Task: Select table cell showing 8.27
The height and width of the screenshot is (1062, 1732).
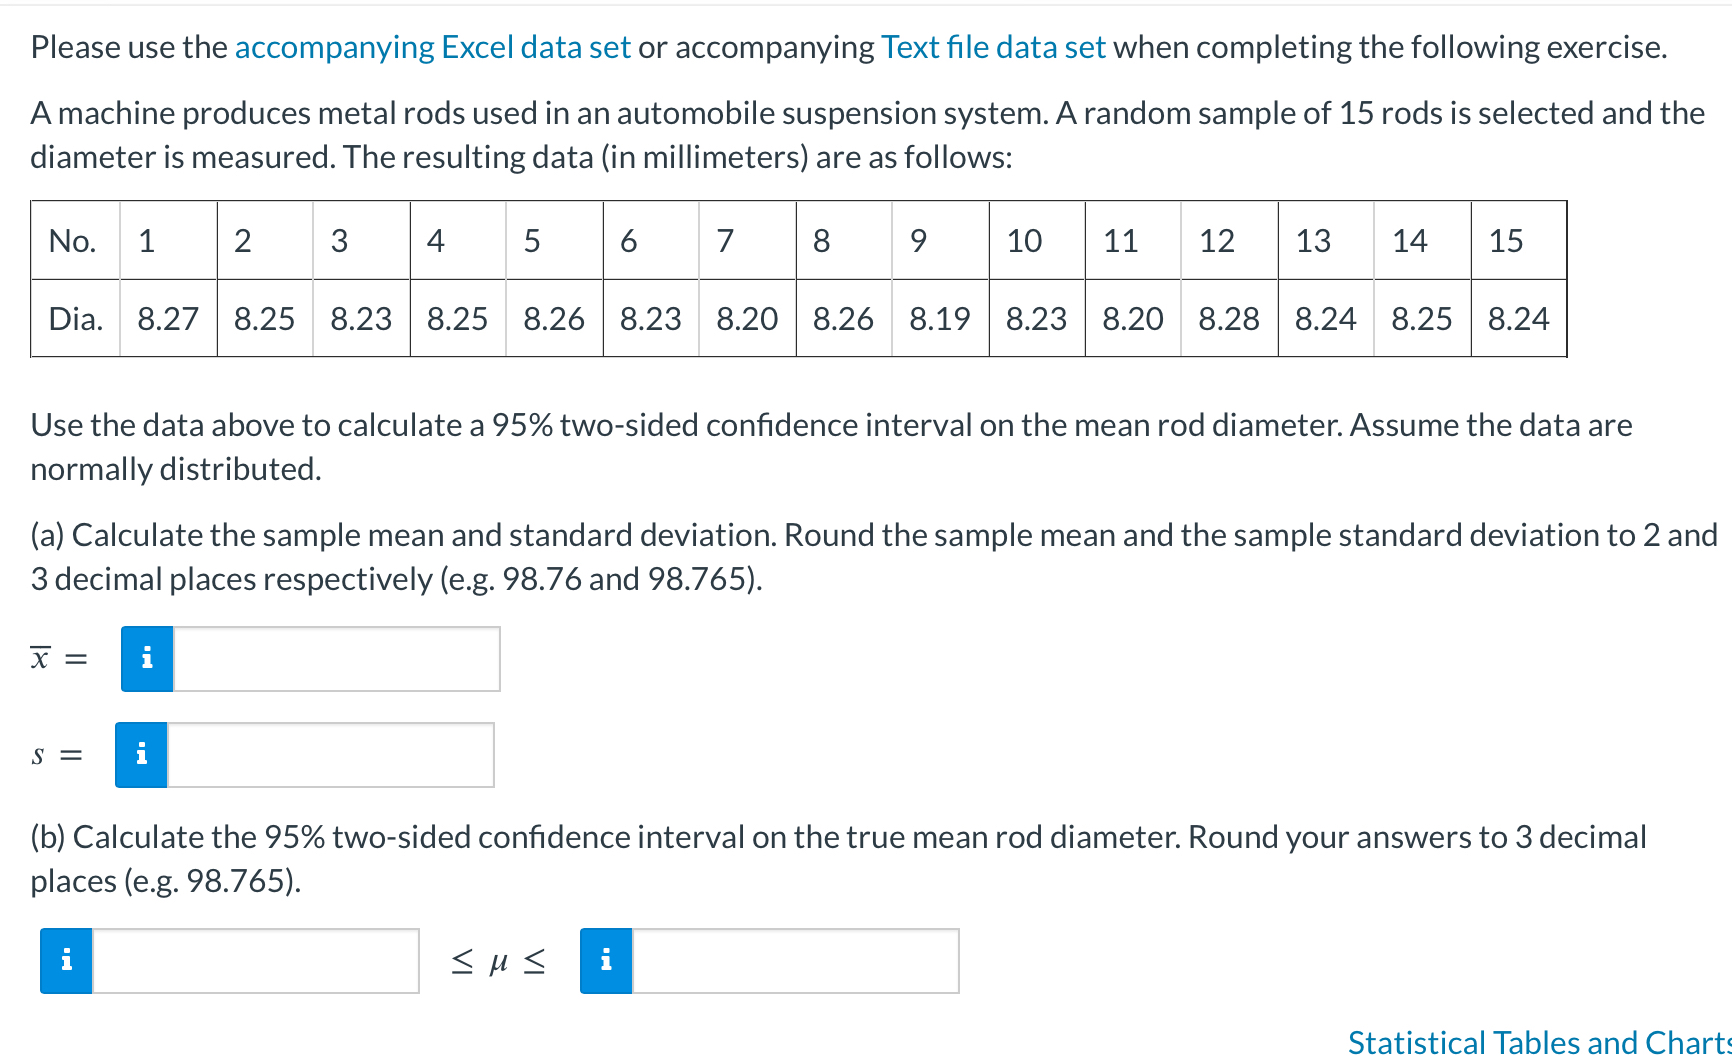Action: coord(167,319)
